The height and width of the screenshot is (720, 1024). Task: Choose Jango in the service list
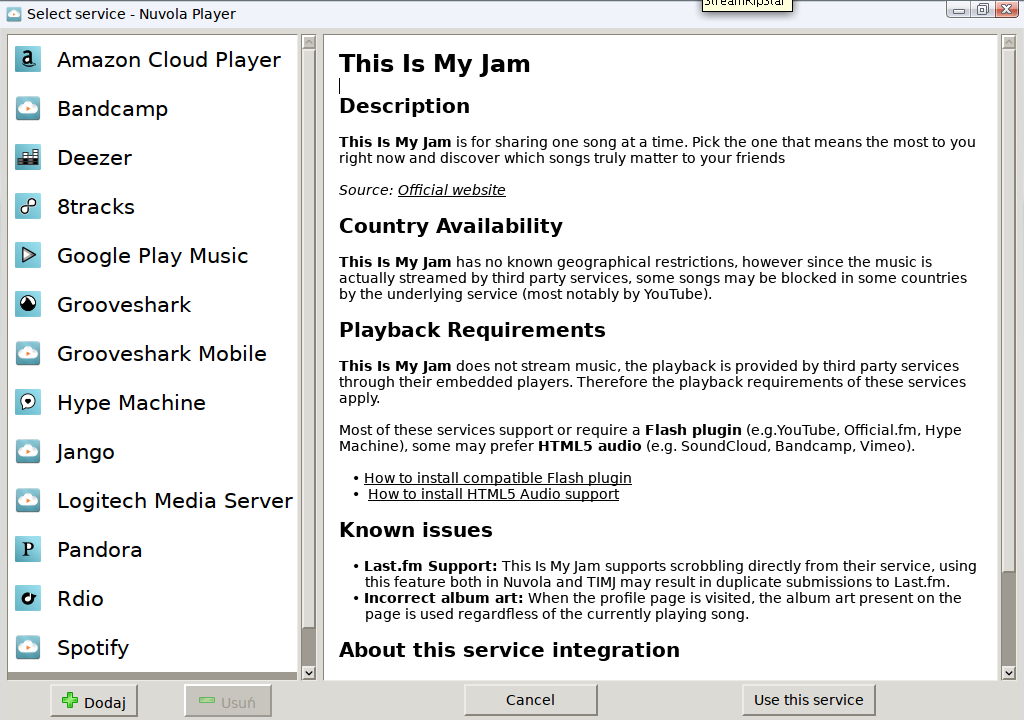(86, 452)
